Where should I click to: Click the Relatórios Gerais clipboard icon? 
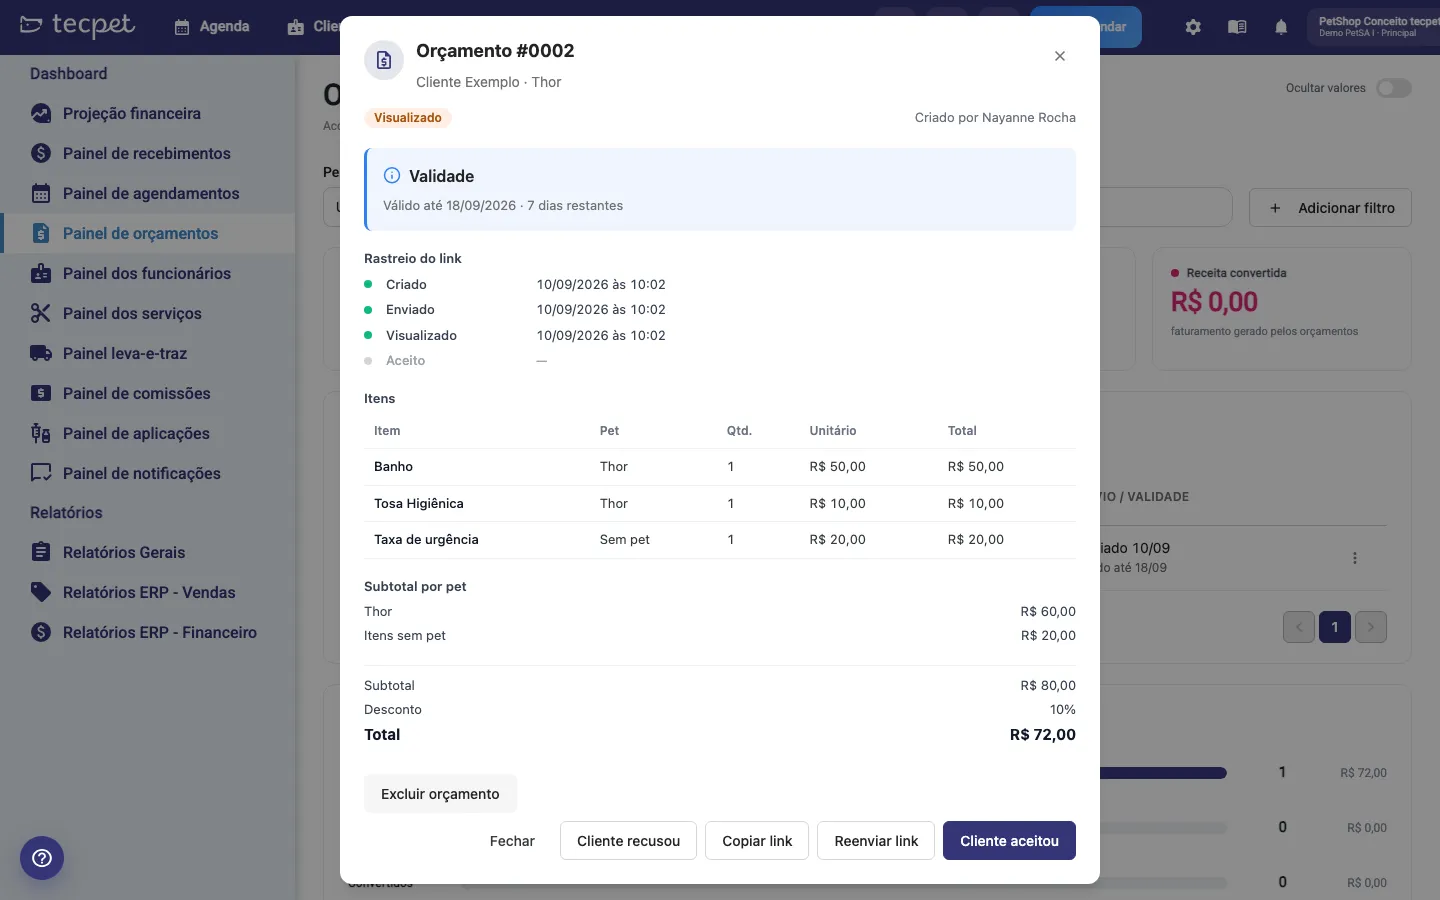pos(41,552)
